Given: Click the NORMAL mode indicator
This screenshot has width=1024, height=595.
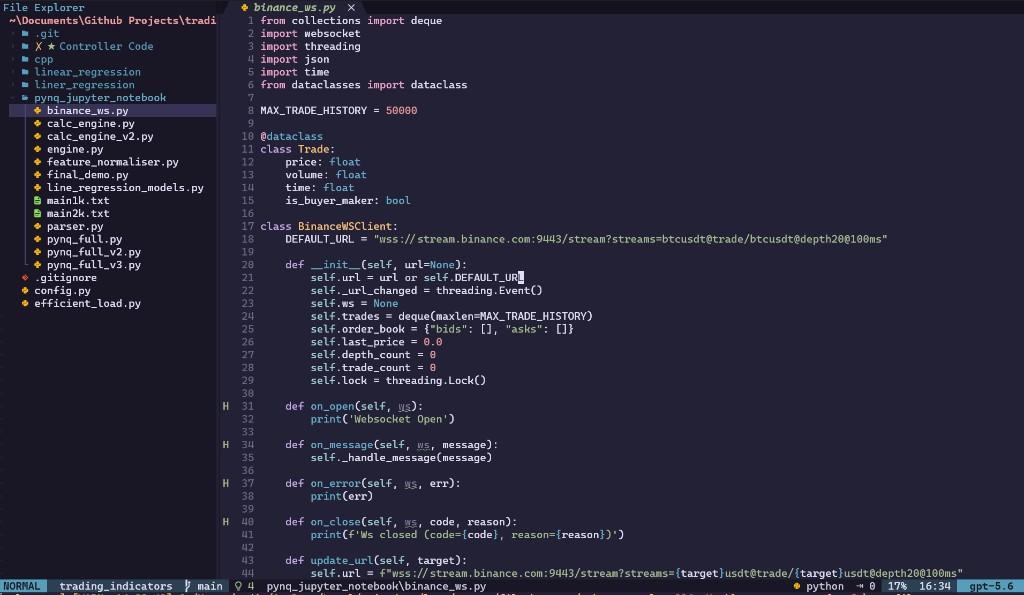Looking at the screenshot, I should click(x=22, y=586).
